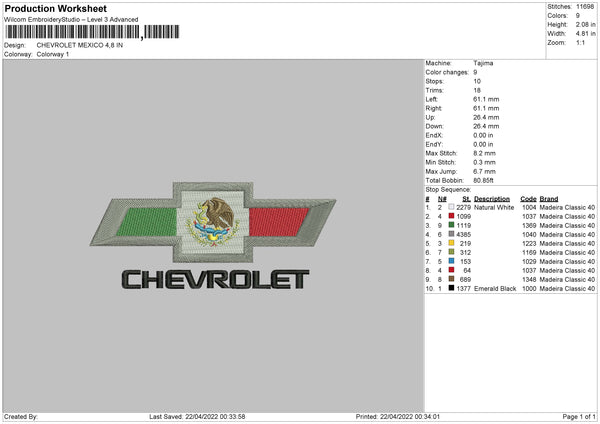Click thread code 1223
This screenshot has width=600, height=424.
point(529,243)
